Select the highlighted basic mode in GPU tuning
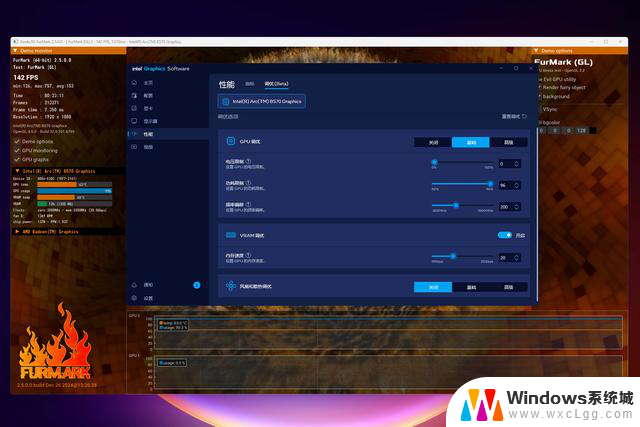640x427 pixels. coord(471,142)
